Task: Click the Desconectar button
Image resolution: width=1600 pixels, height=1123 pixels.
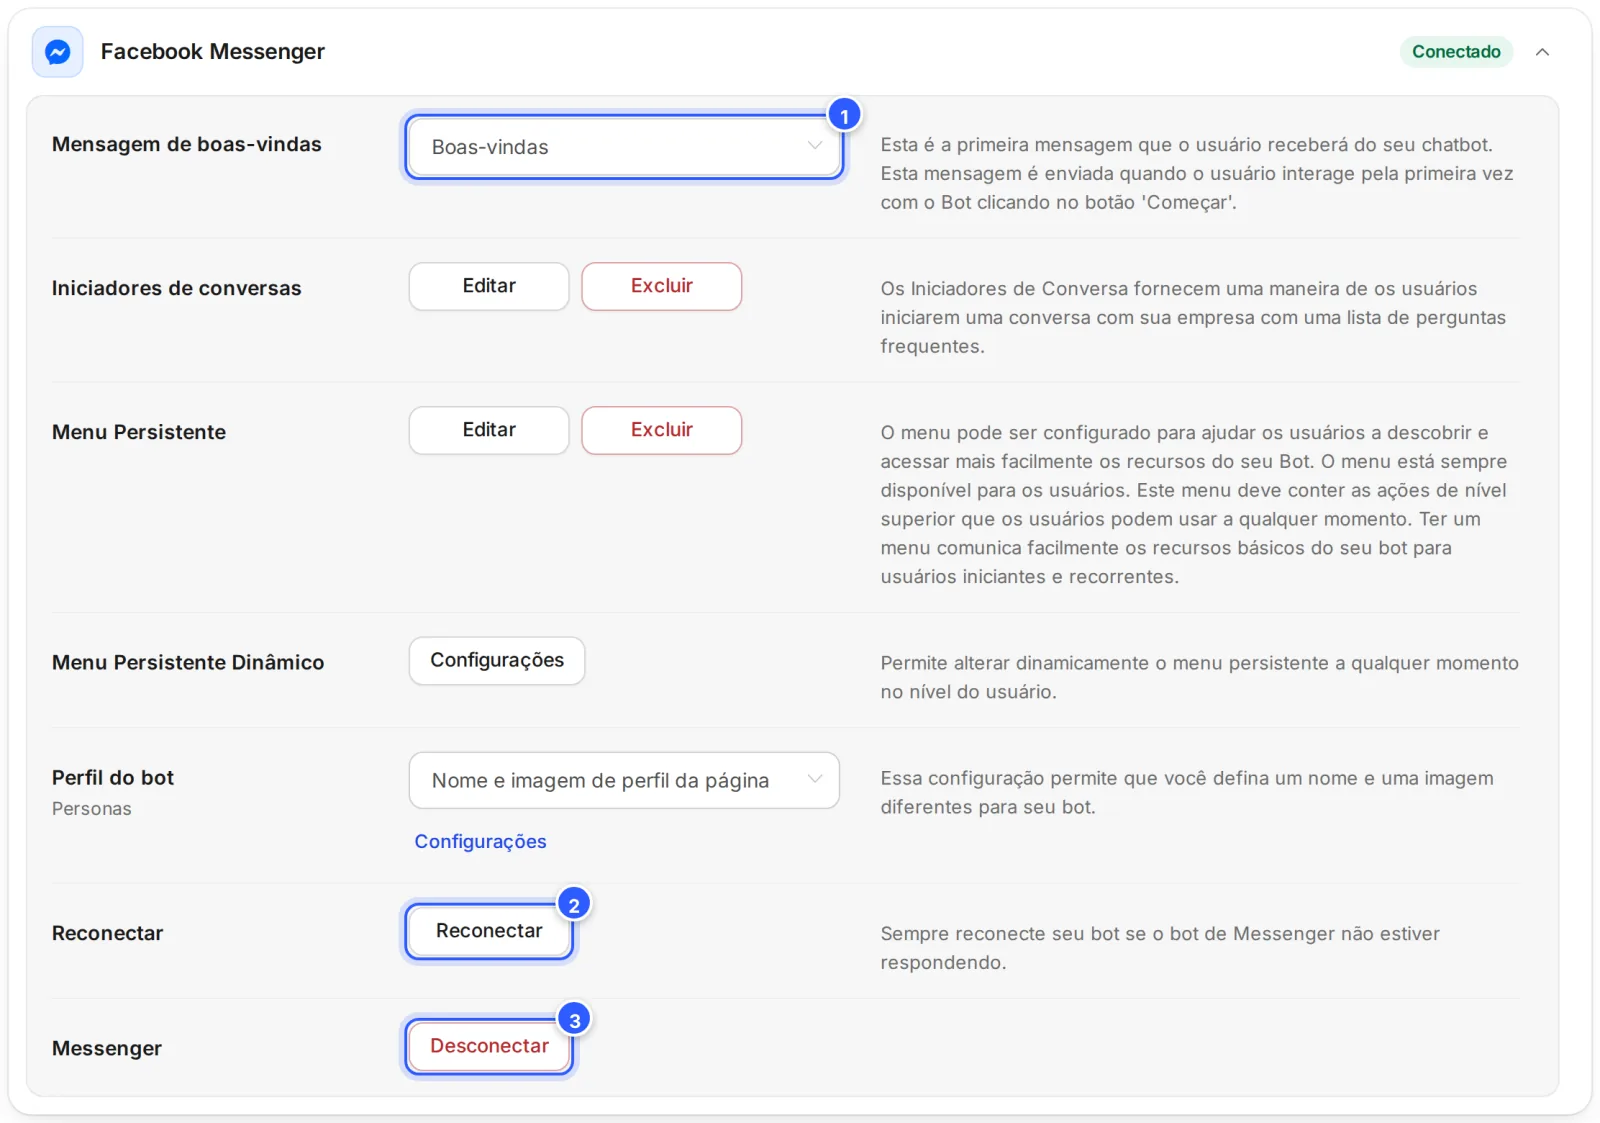Action: click(x=489, y=1046)
